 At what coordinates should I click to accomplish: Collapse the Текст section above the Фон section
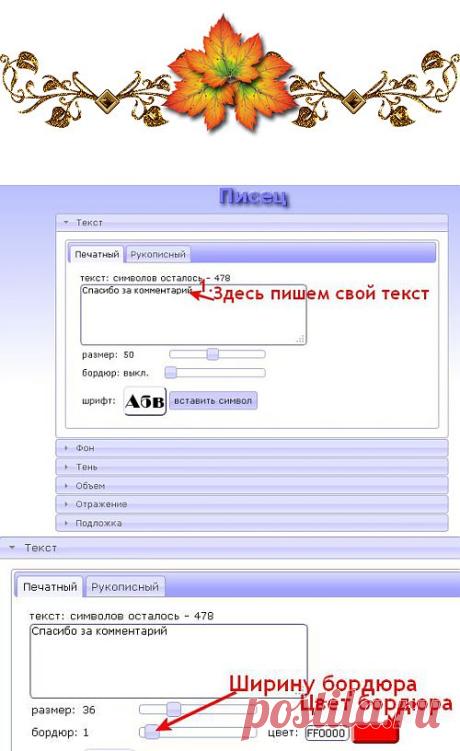tap(252, 222)
